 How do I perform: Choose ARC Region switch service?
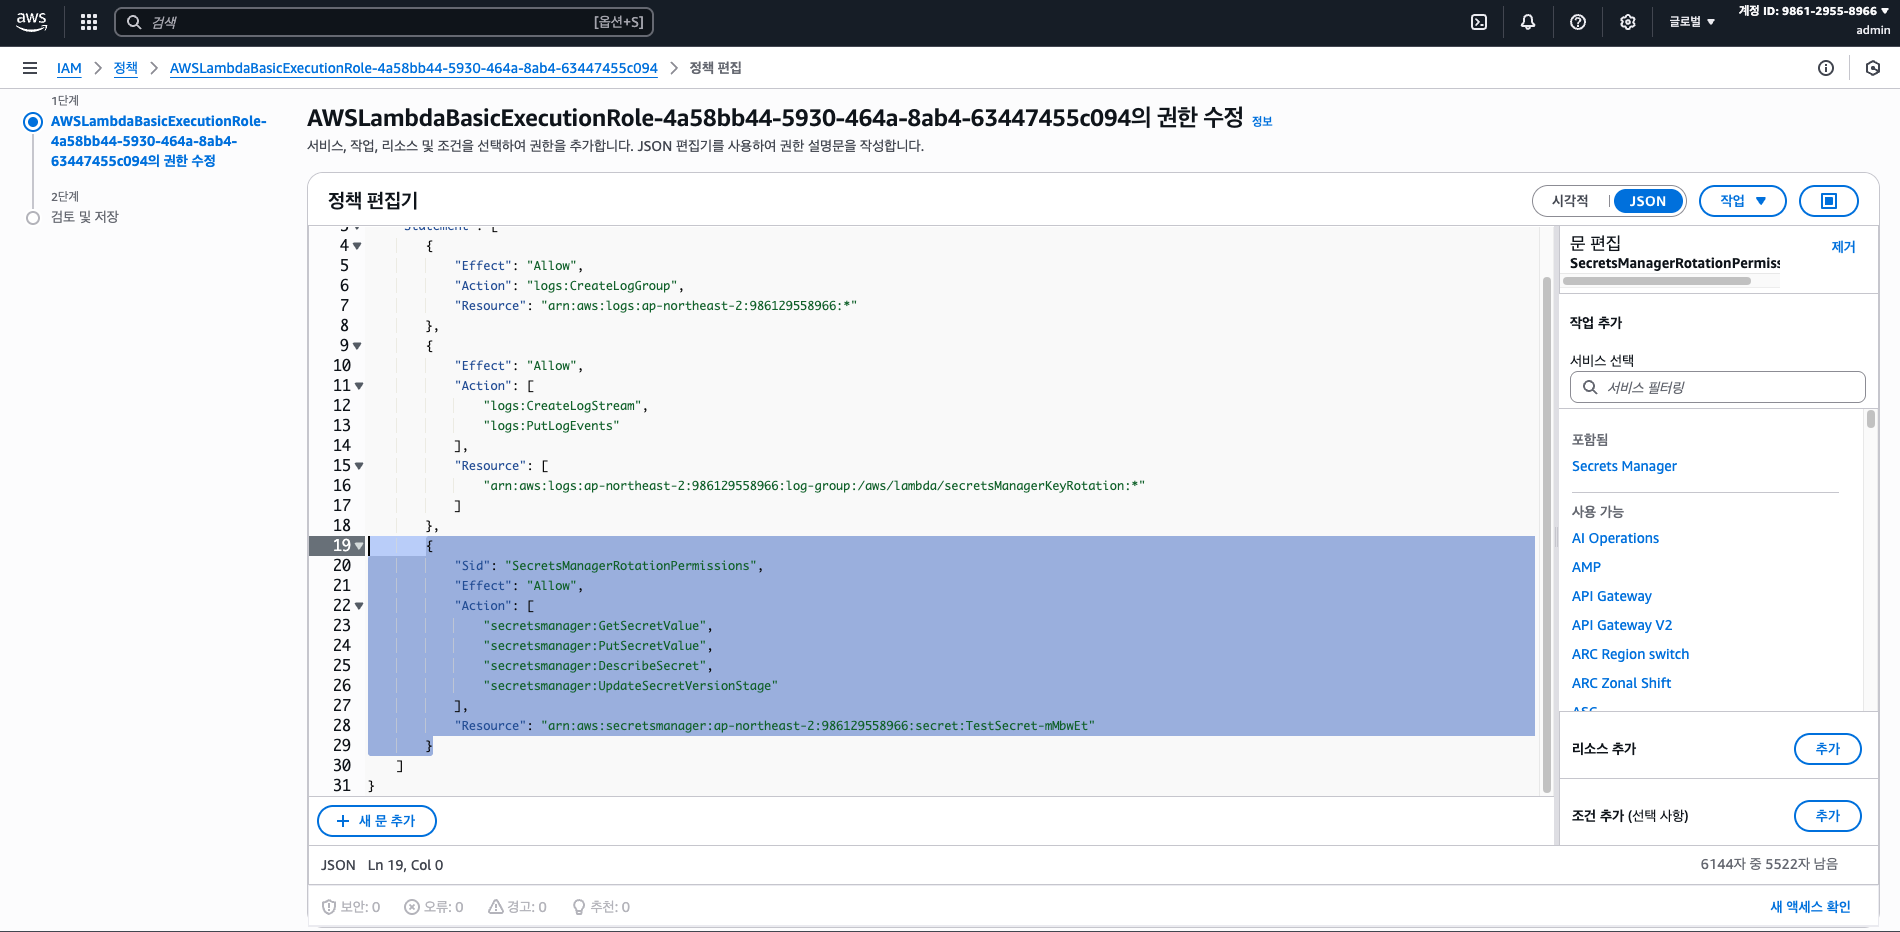pos(1630,654)
